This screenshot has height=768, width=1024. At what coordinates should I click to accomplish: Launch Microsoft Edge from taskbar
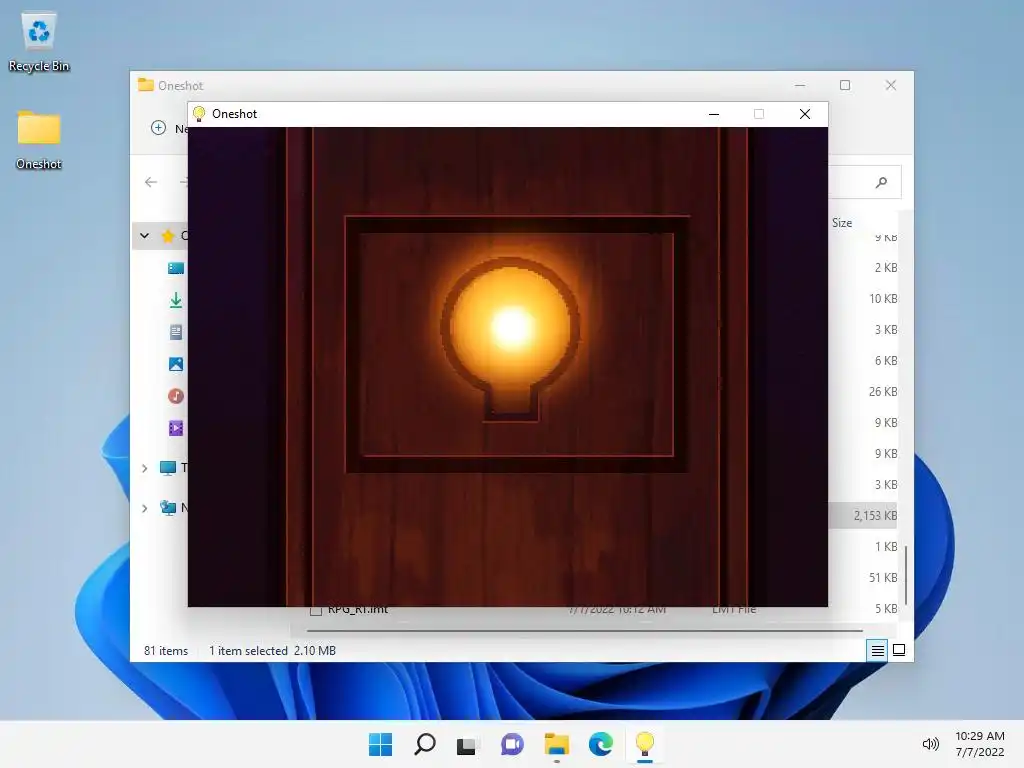[600, 744]
